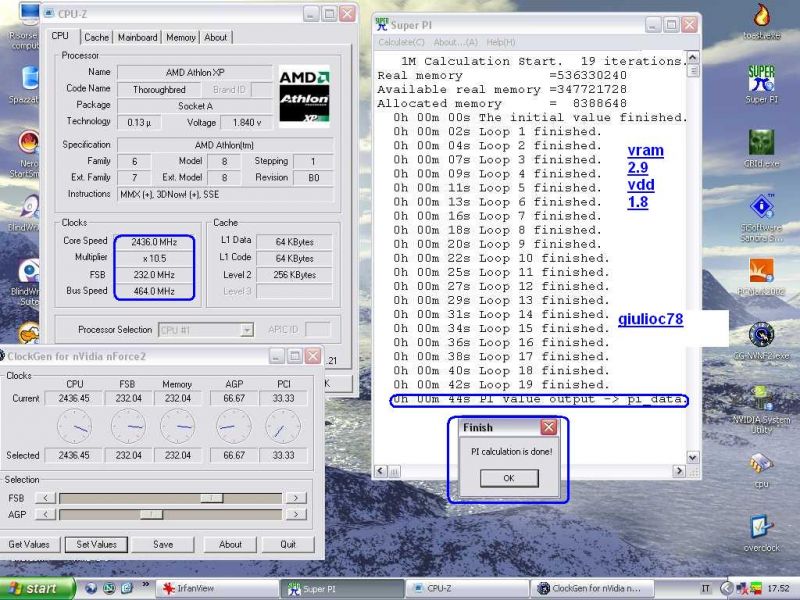Click the About button in ClockGen
The image size is (800, 600).
point(230,544)
